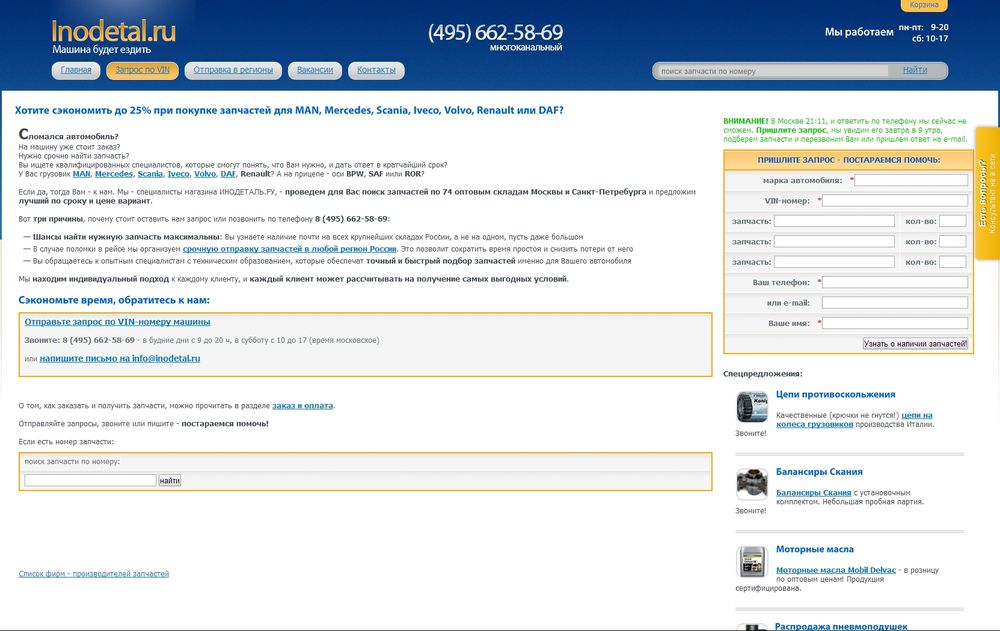
Task: Focus the Ваш телефон field
Action: coord(895,283)
